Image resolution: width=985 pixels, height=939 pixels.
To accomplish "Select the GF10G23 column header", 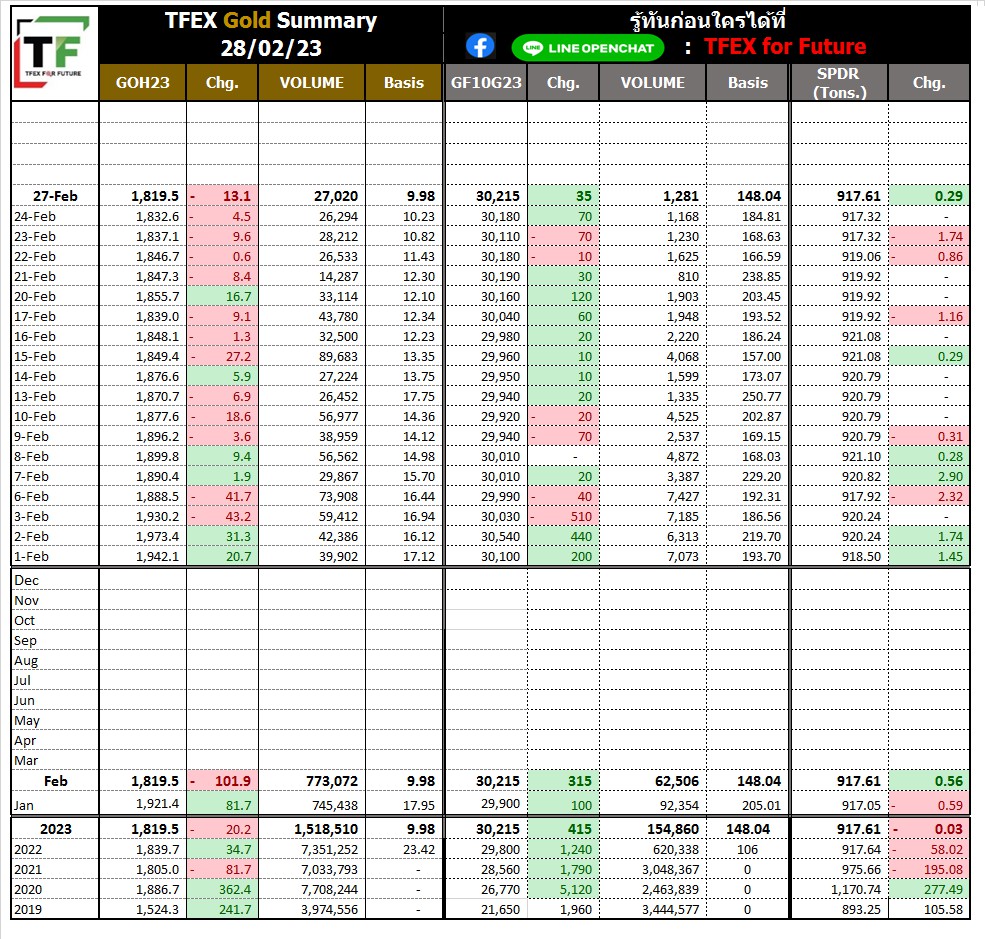I will click(486, 82).
